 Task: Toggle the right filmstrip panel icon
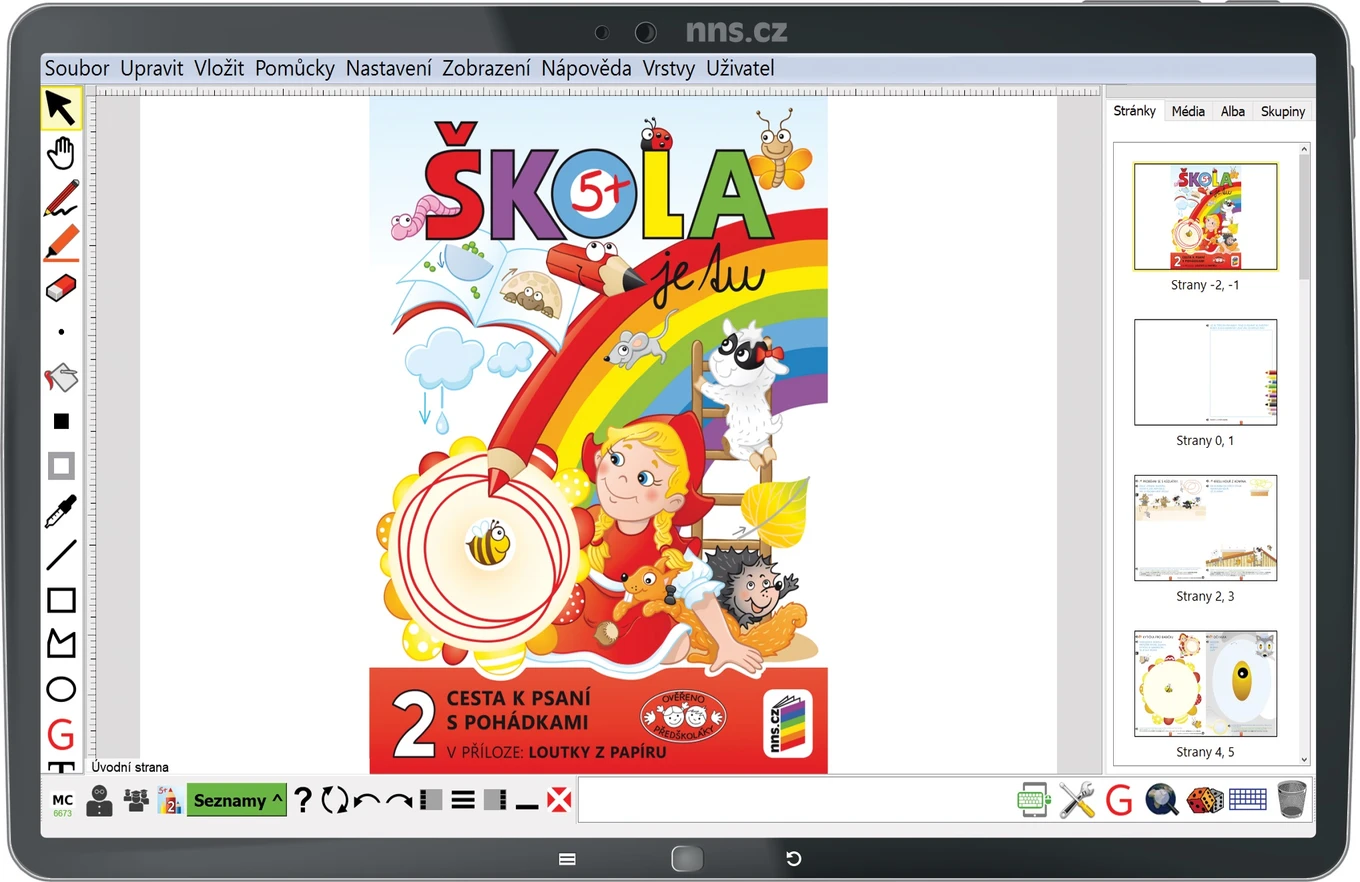[x=495, y=800]
